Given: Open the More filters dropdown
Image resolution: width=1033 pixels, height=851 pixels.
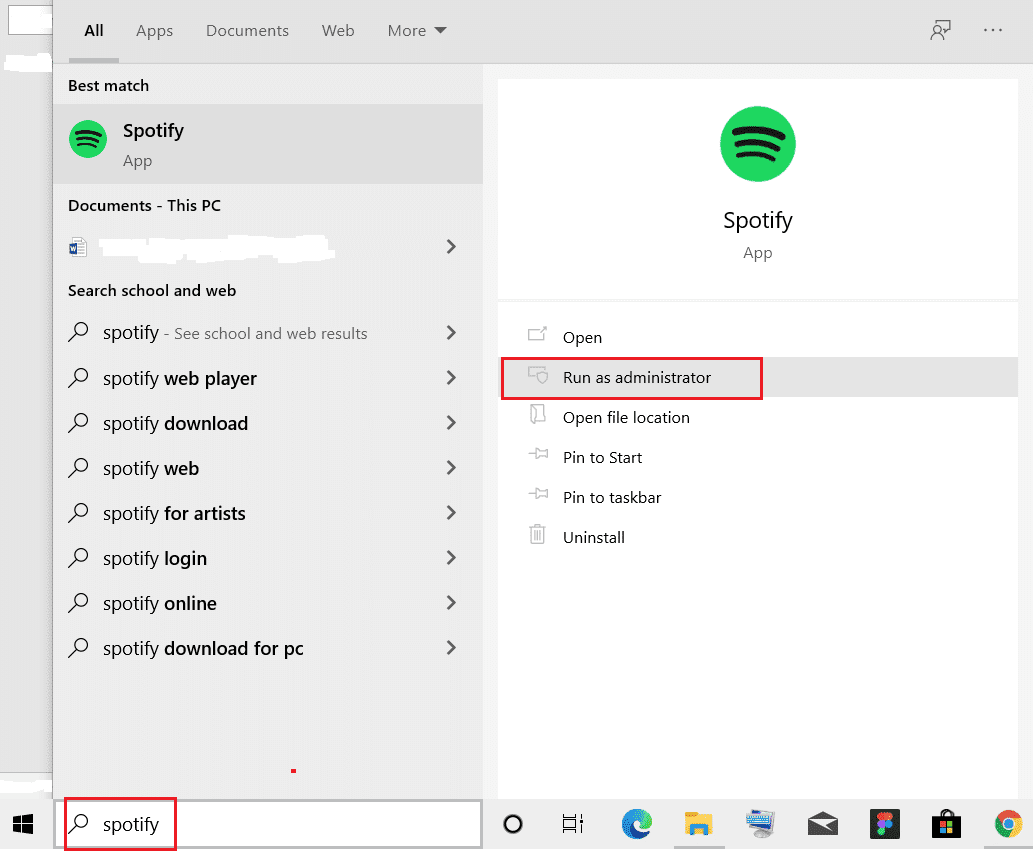Looking at the screenshot, I should [416, 30].
